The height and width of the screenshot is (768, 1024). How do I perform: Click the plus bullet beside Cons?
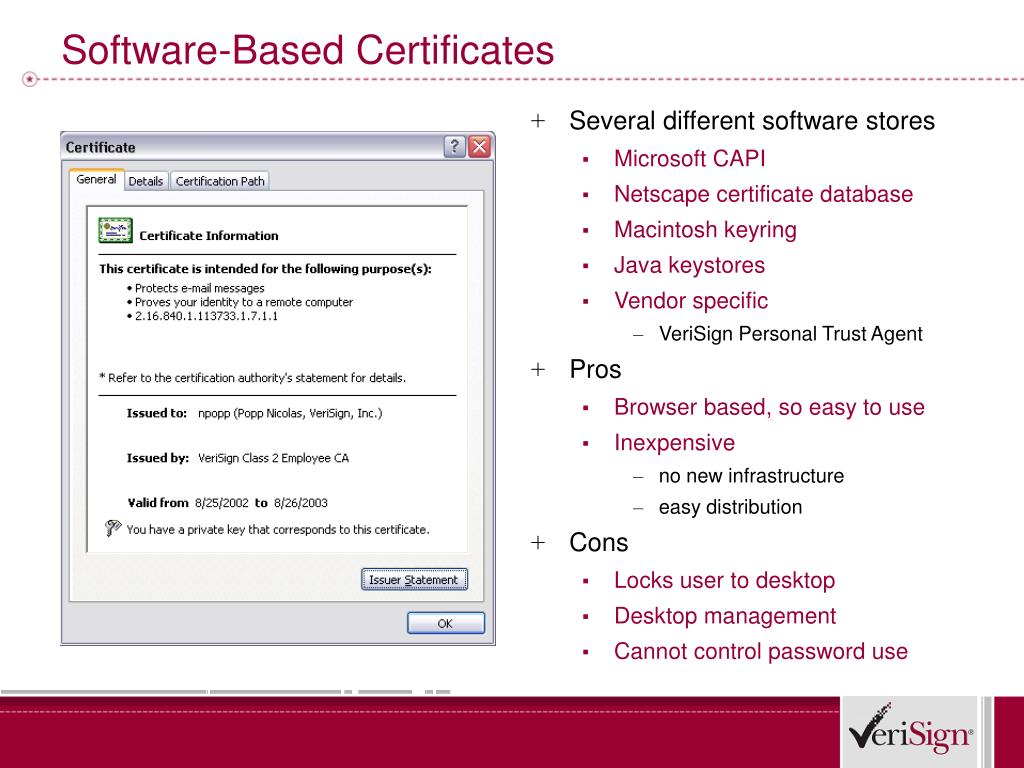(539, 543)
